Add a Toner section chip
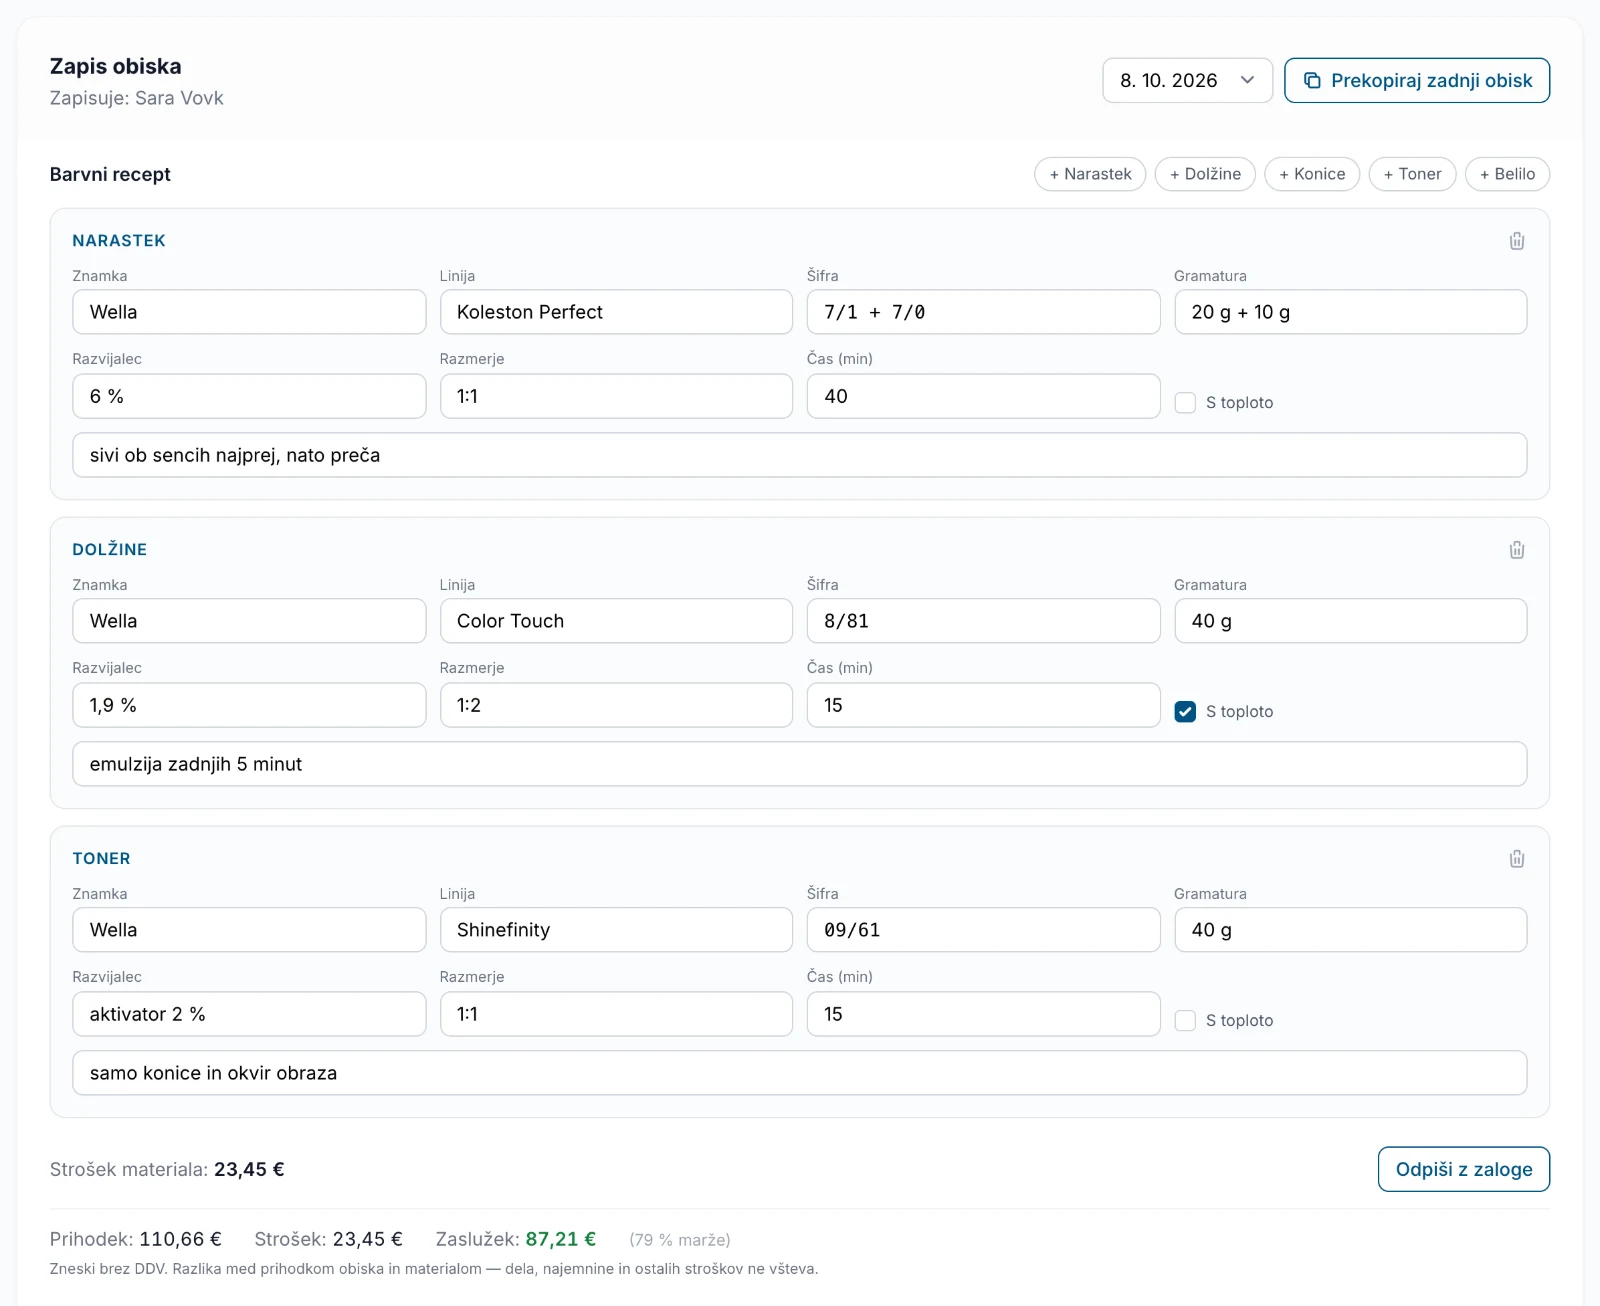 click(x=1412, y=174)
